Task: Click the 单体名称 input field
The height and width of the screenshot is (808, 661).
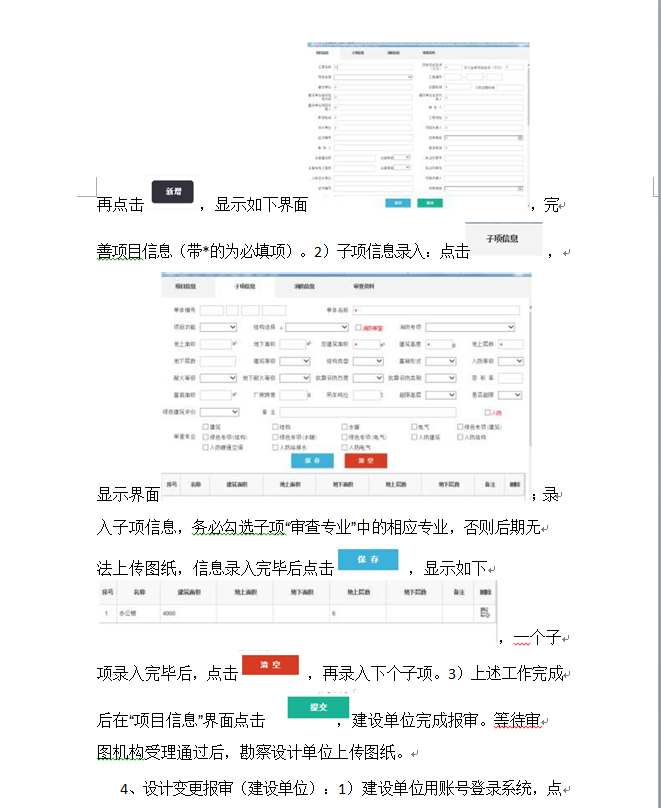Action: [x=435, y=310]
